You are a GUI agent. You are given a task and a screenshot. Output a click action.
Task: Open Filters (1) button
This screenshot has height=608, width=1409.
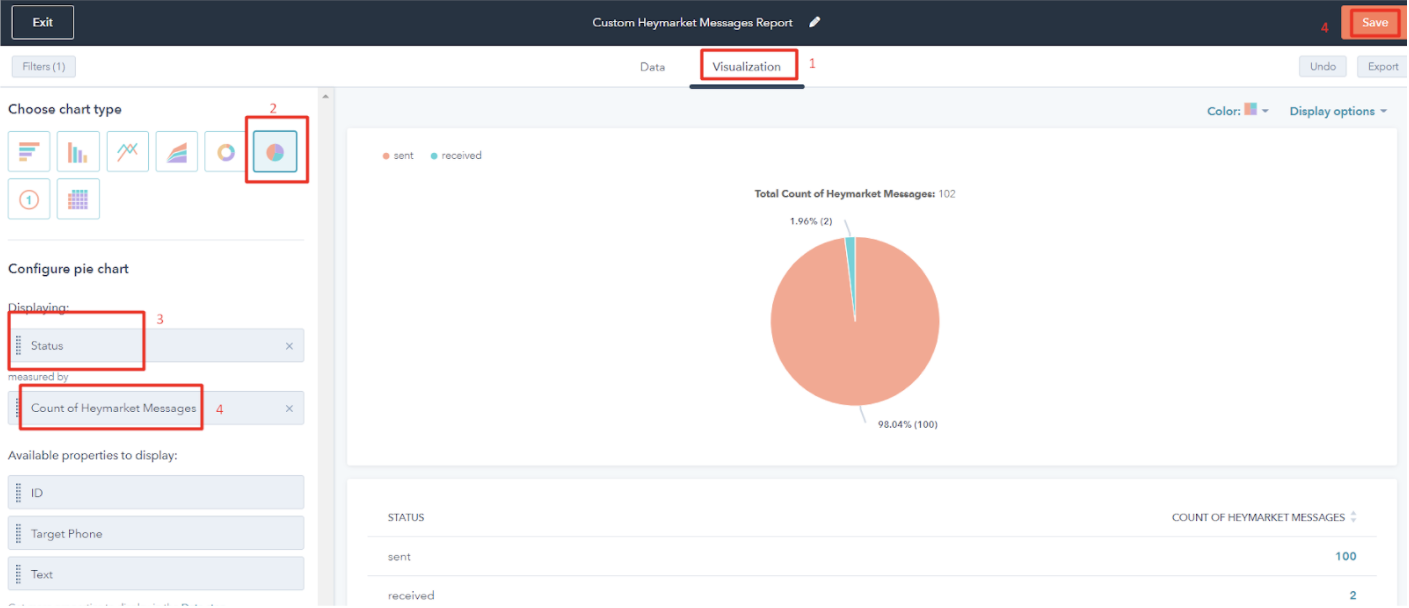pyautogui.click(x=44, y=67)
